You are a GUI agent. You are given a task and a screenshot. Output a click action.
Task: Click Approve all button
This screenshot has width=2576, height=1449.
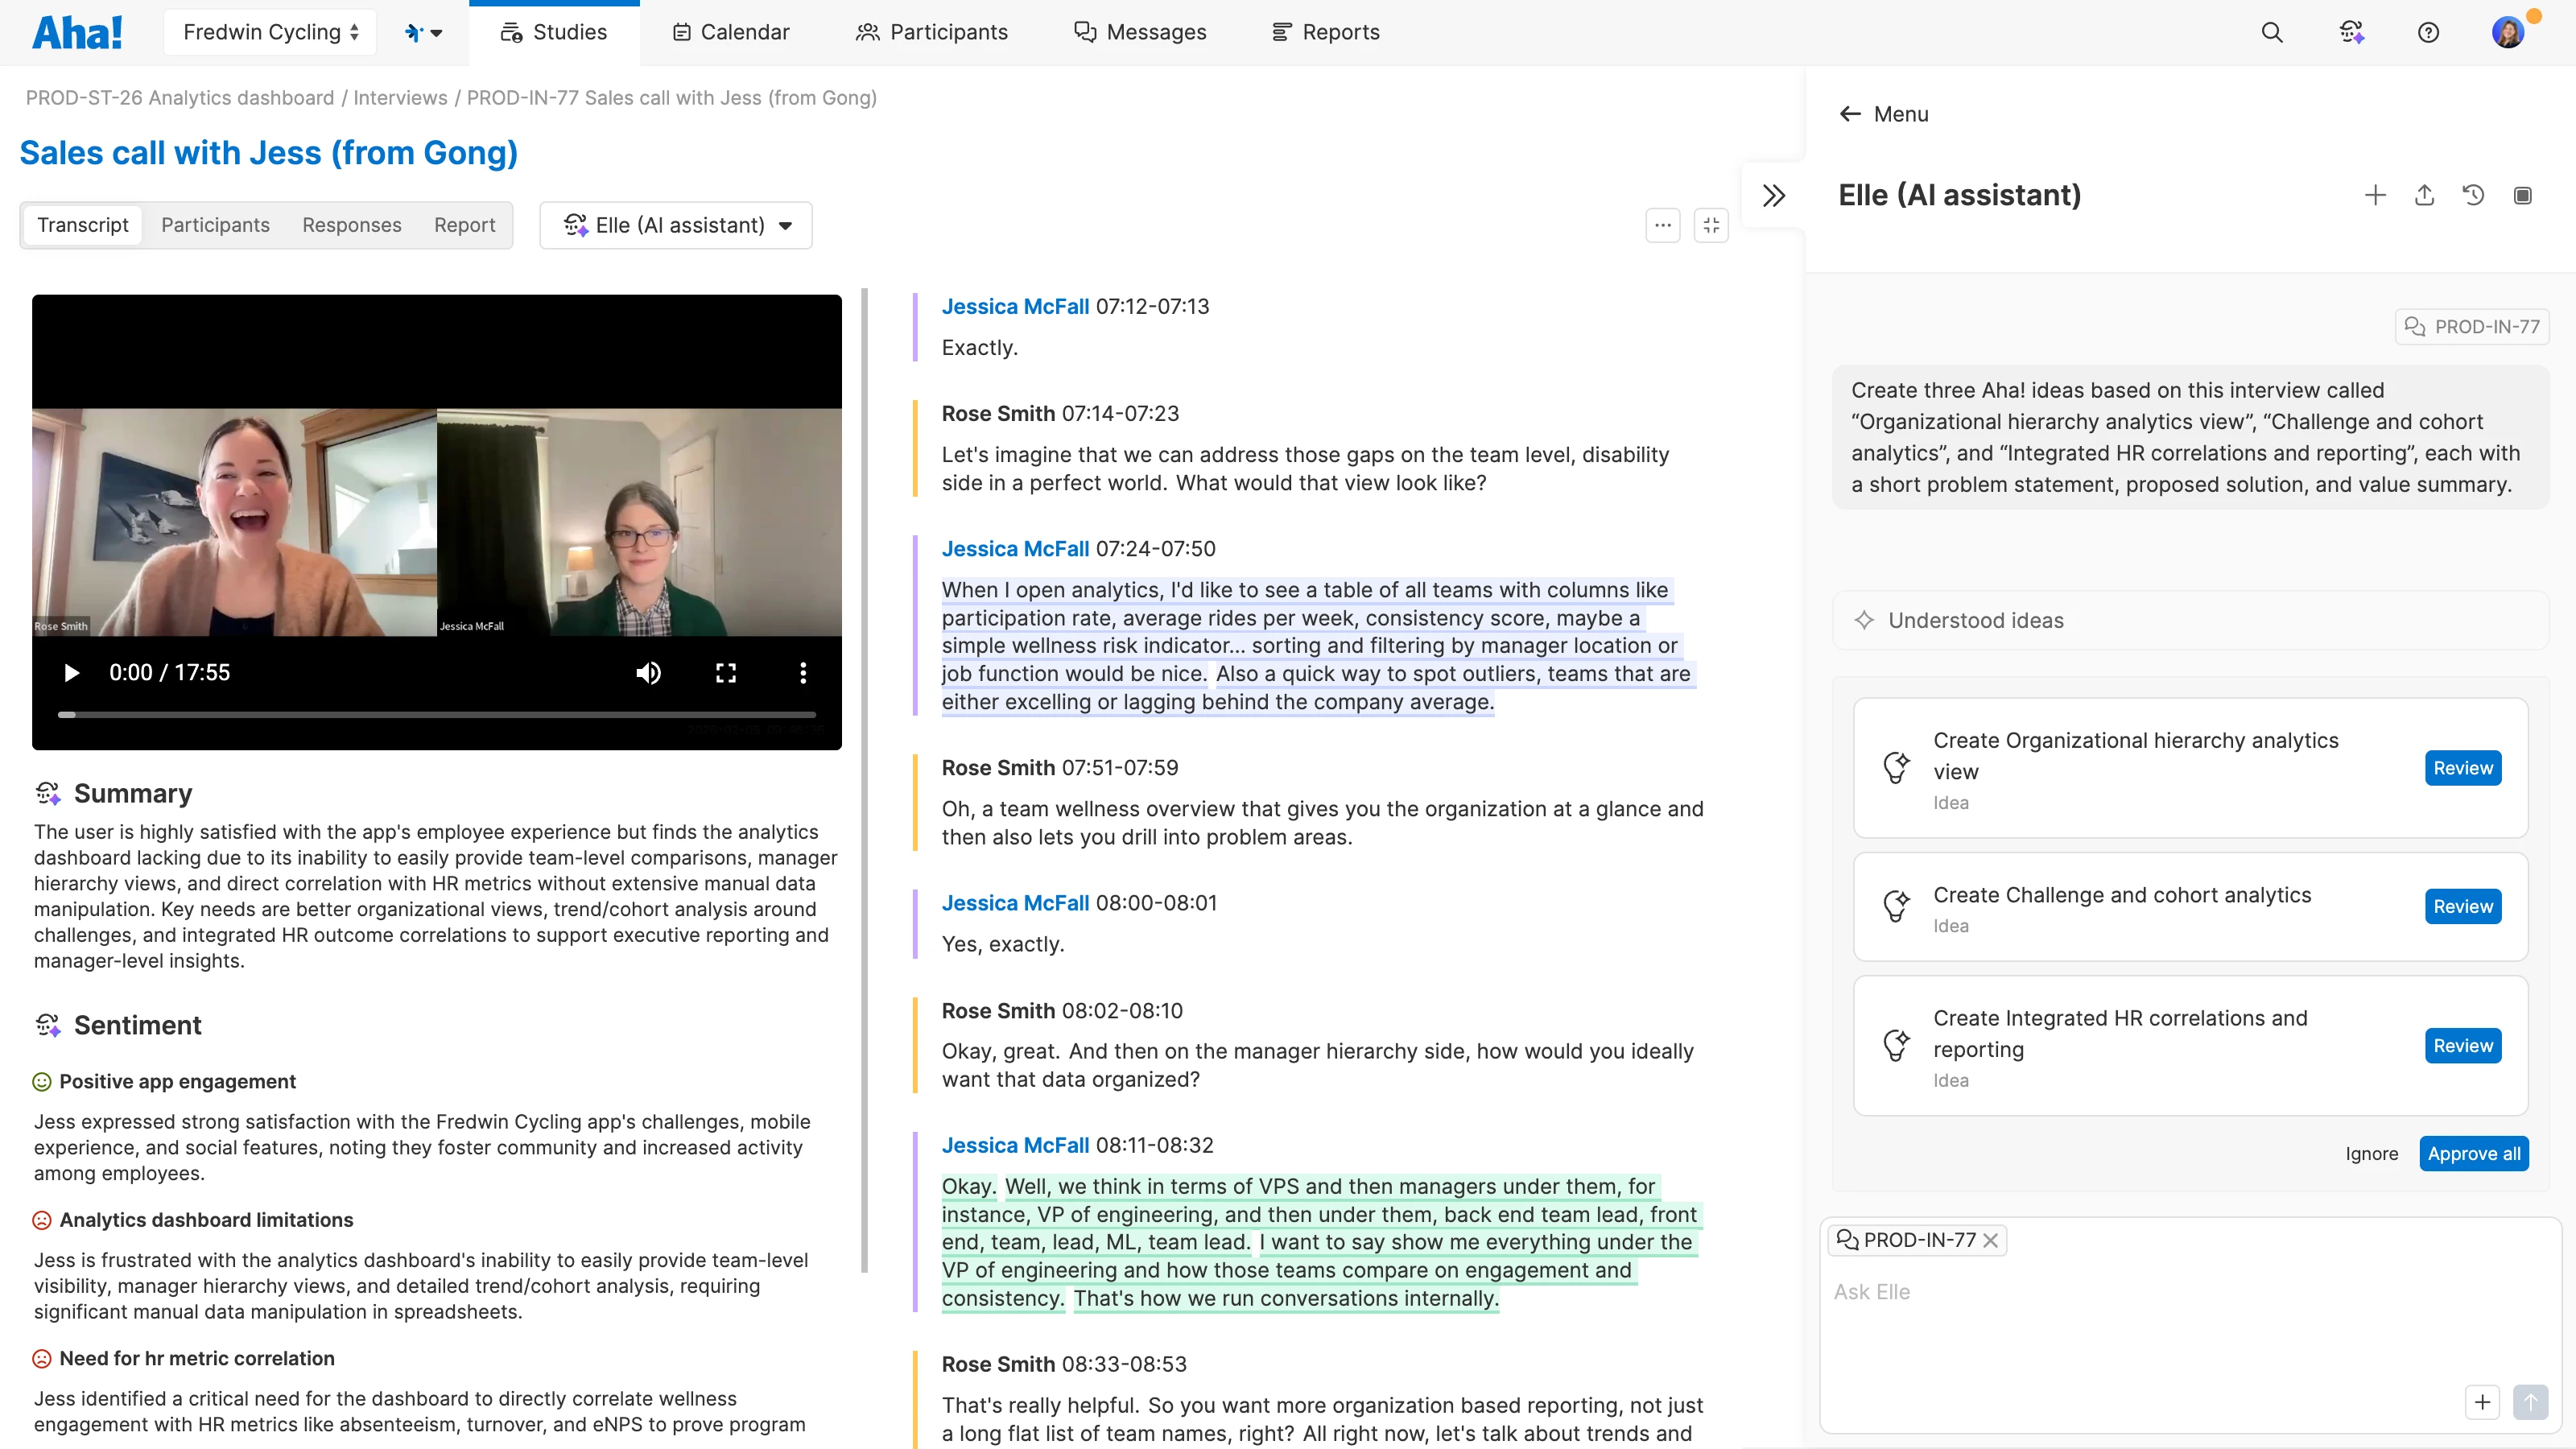point(2473,1153)
